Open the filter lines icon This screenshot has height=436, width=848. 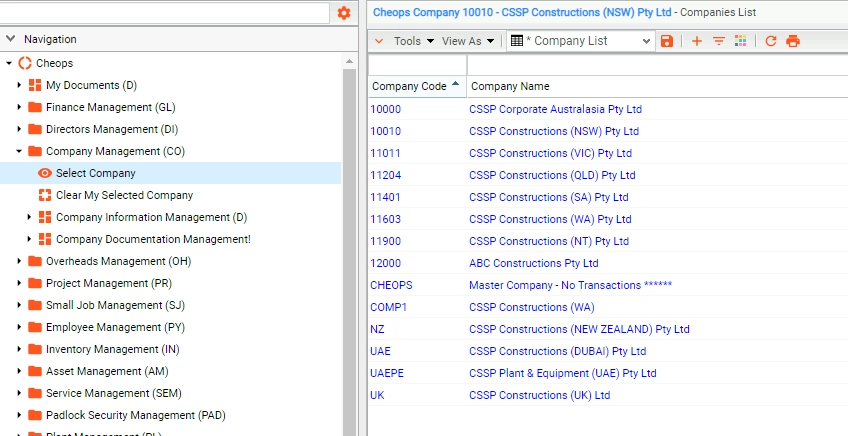coord(719,41)
